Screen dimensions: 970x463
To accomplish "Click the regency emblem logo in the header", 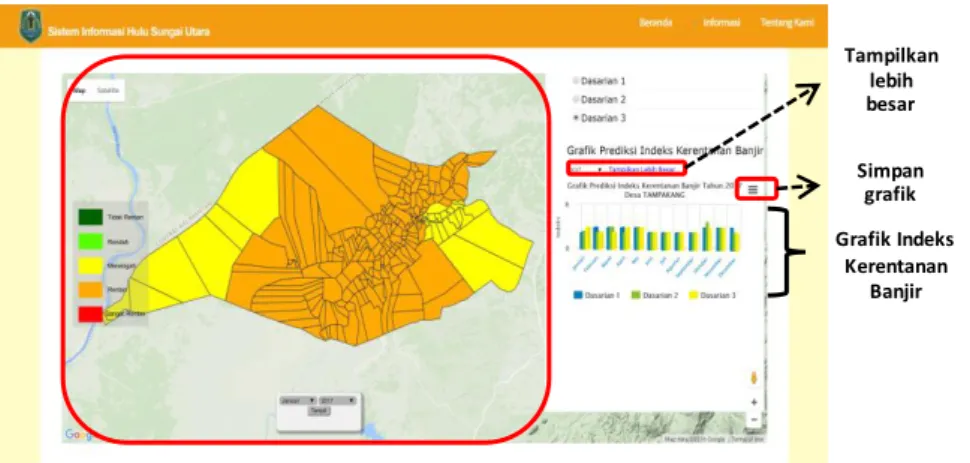I will click(x=30, y=27).
